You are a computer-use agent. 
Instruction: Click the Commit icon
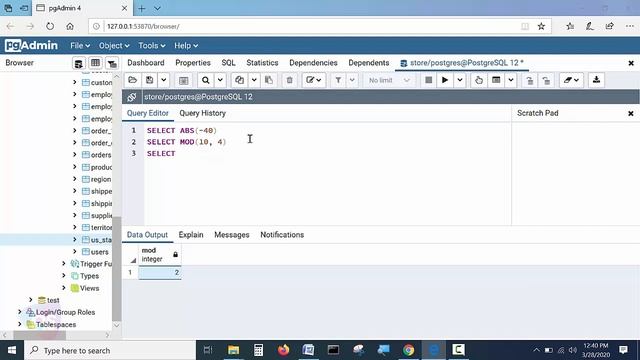[x=529, y=80]
